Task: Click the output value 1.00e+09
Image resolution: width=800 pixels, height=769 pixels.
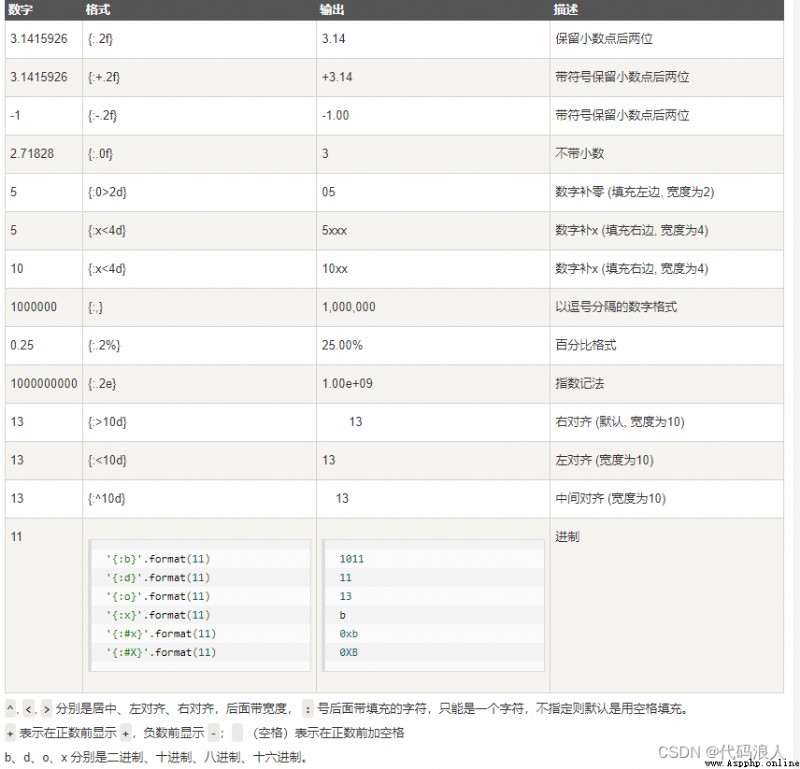Action: point(347,383)
